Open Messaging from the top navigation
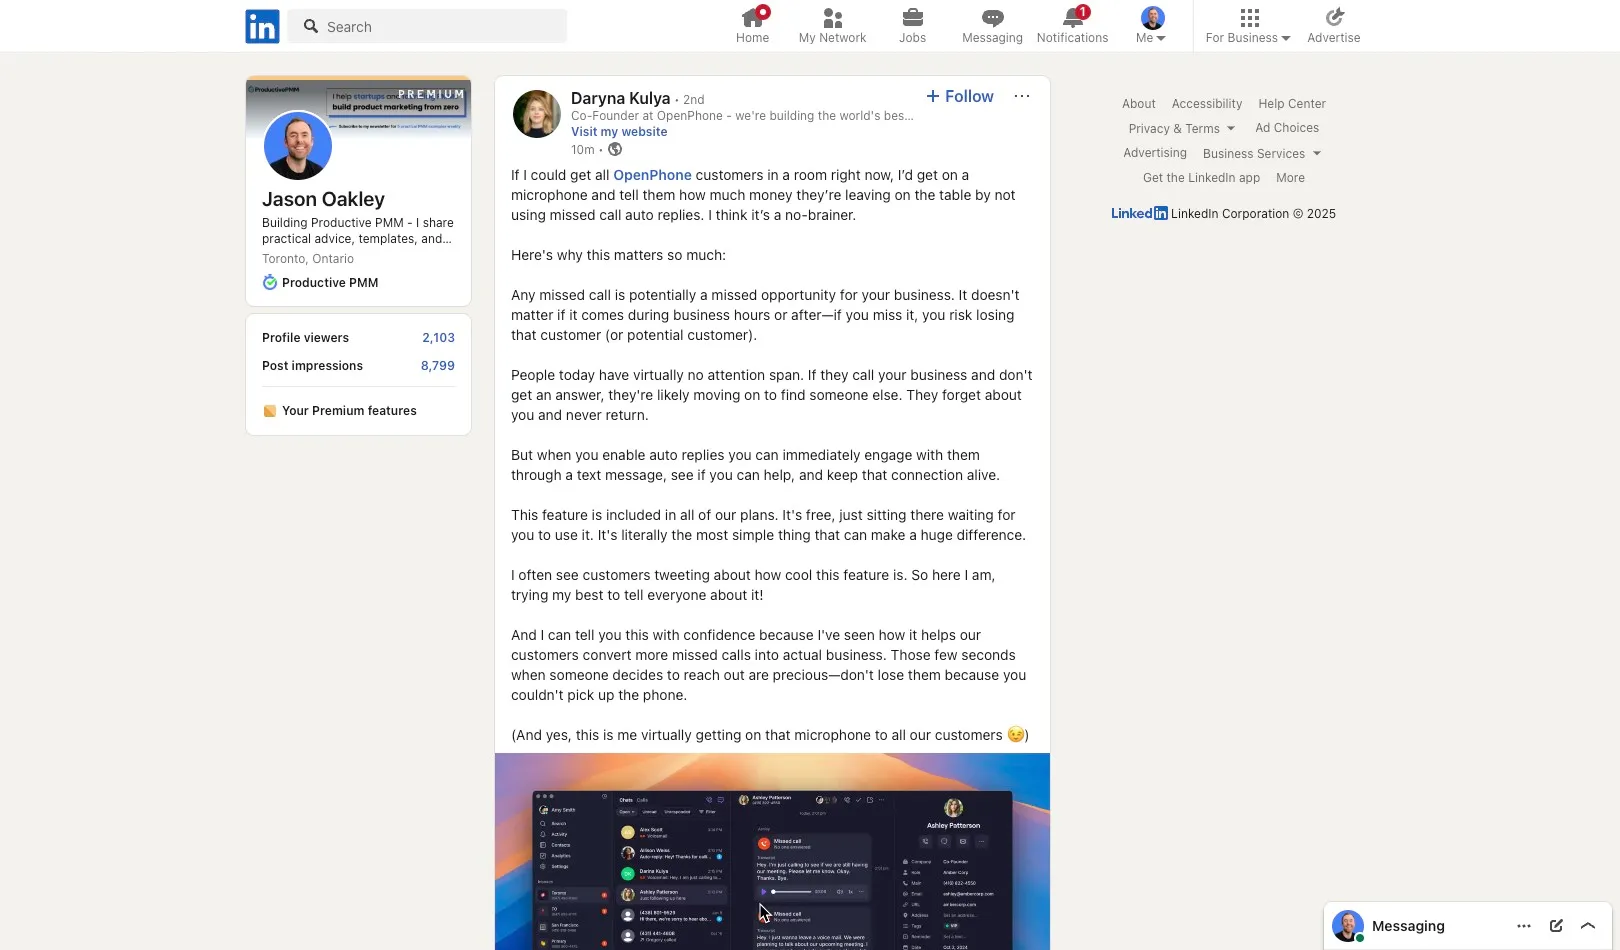 pos(991,25)
